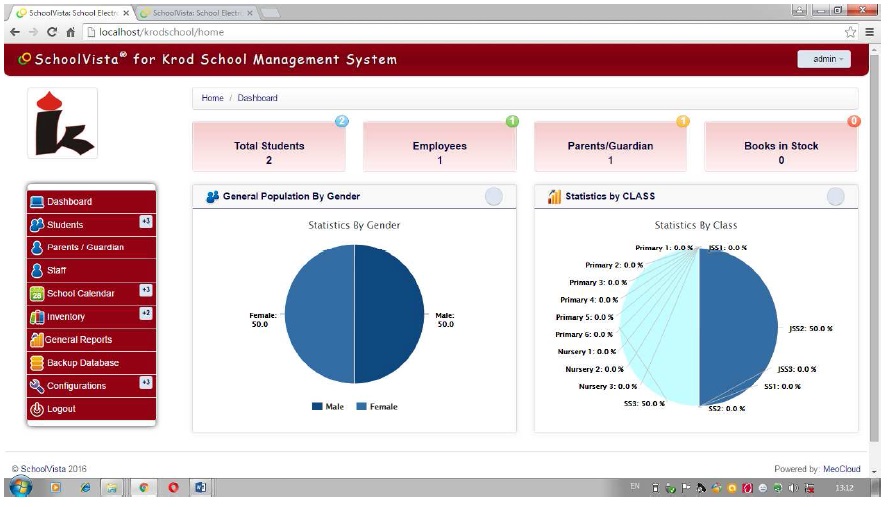This screenshot has width=891, height=507.
Task: Open Parents / Guardian menu item
Action: (85, 247)
